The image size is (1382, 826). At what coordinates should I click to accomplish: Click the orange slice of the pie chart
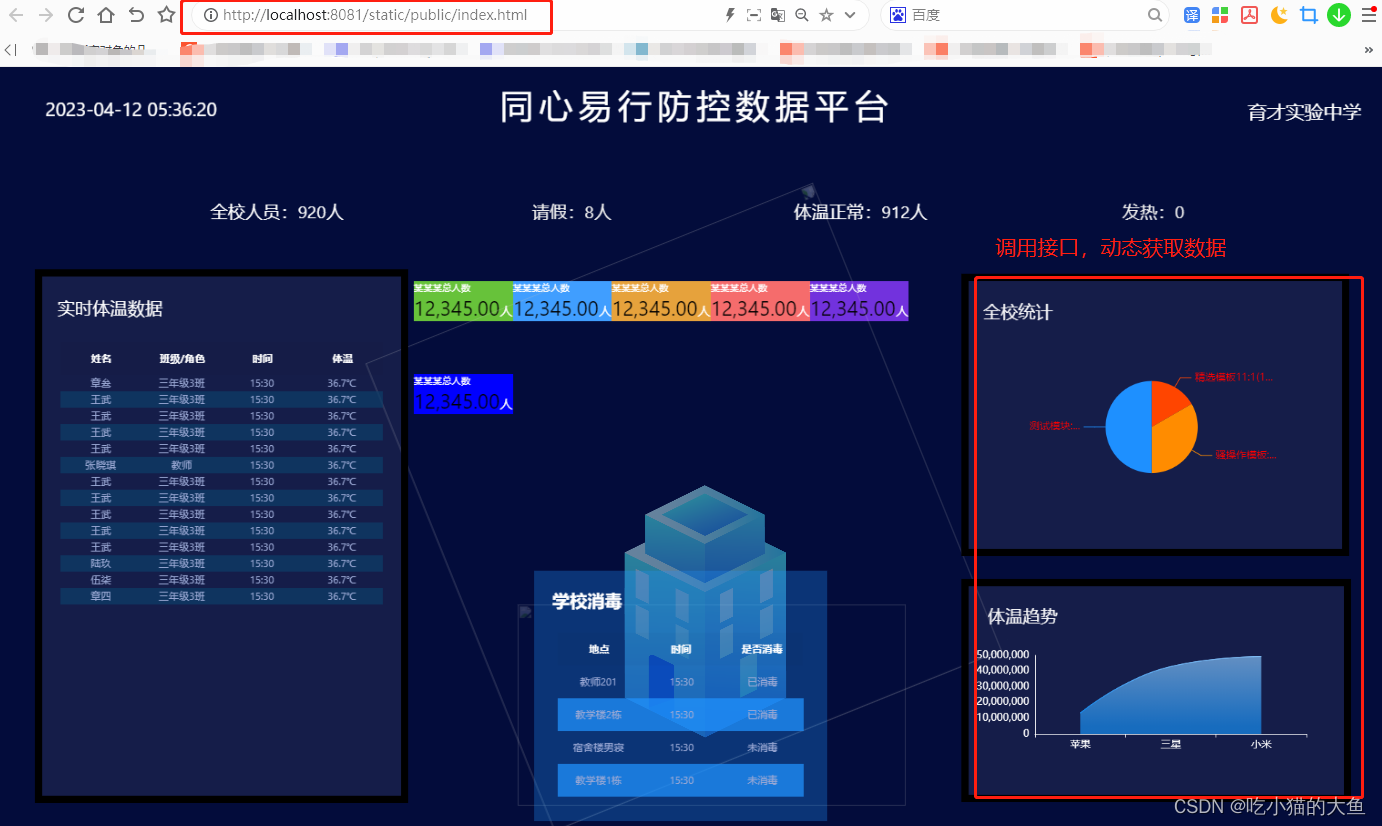[x=1176, y=440]
